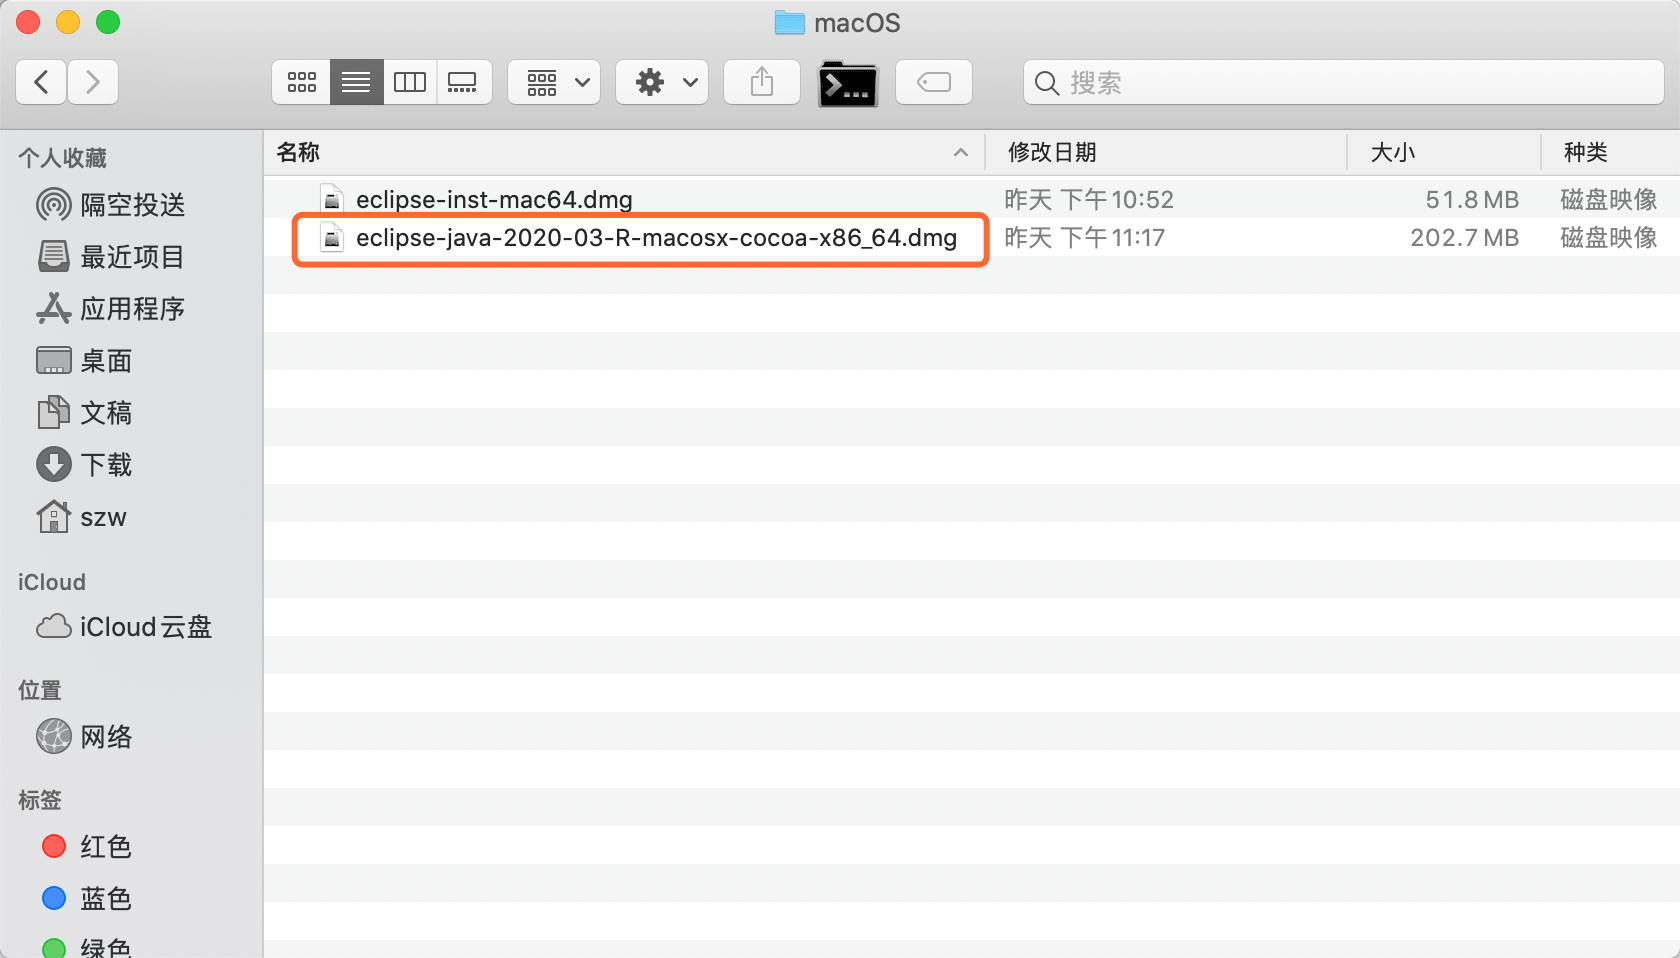The image size is (1680, 958).
Task: Go forward with the right arrow button
Action: coord(93,82)
